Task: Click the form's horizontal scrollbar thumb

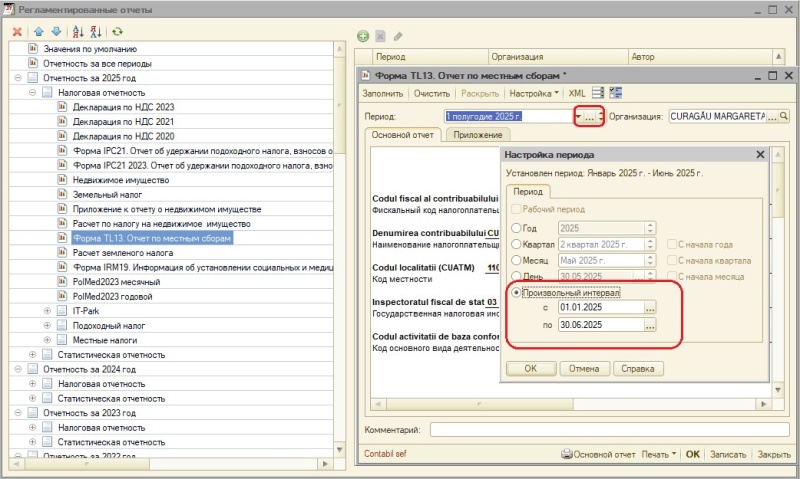Action: coord(480,404)
